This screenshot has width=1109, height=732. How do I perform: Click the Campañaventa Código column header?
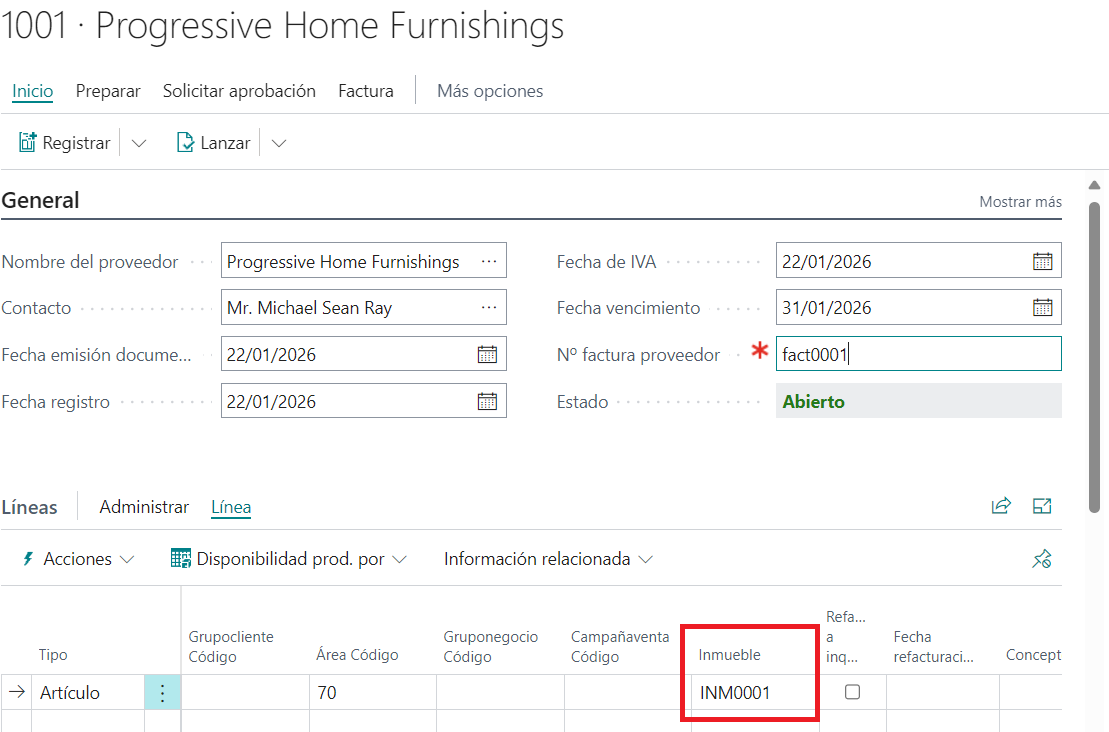(620, 646)
